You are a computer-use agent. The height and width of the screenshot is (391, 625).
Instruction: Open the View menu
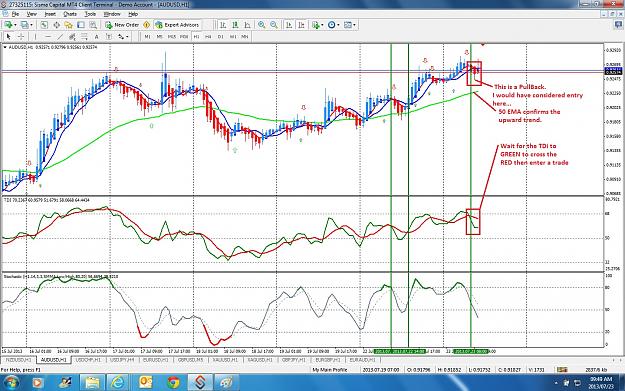[31, 14]
